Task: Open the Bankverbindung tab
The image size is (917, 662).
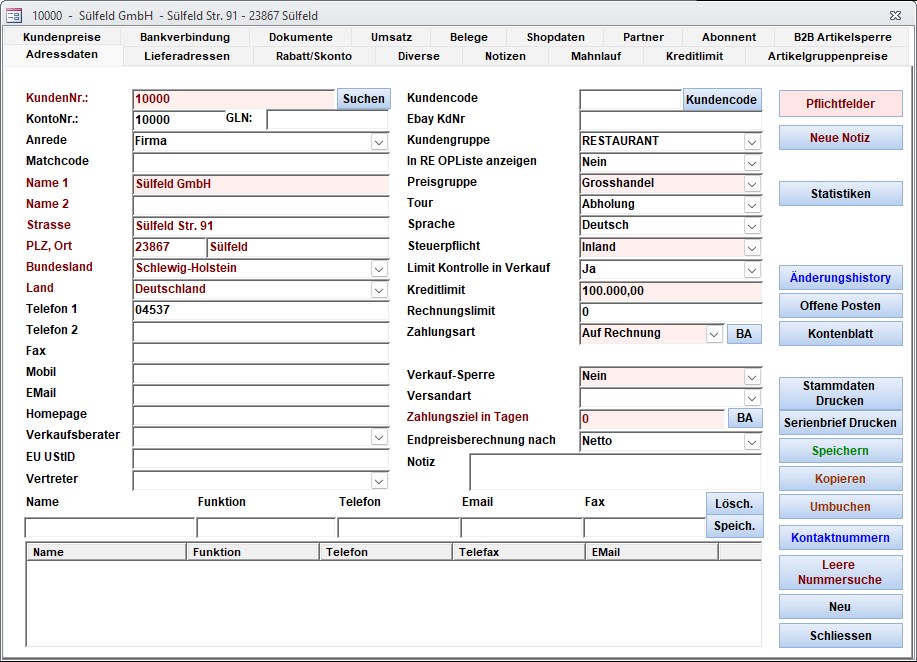Action: [185, 37]
